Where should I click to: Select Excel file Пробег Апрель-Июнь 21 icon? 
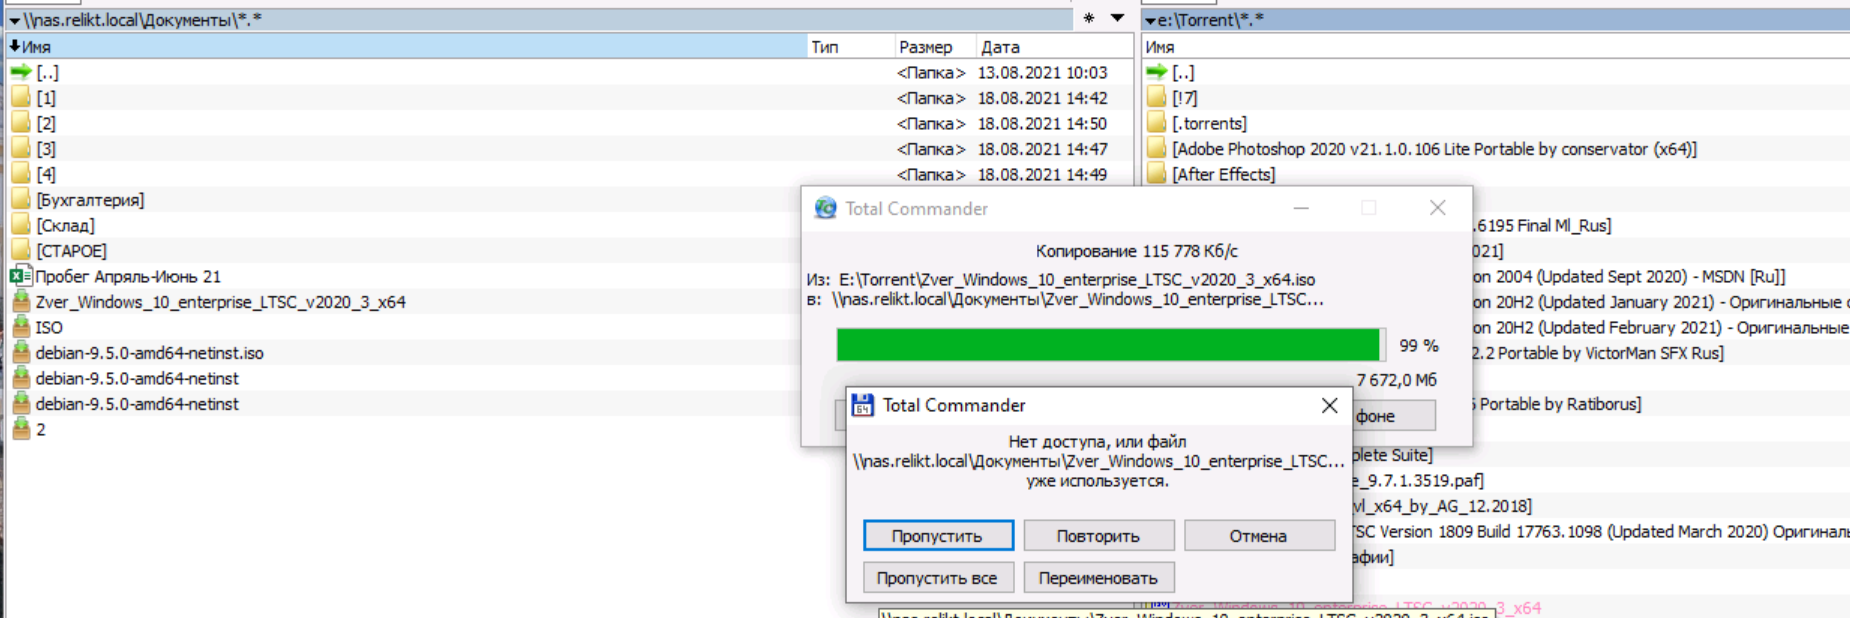click(x=21, y=276)
